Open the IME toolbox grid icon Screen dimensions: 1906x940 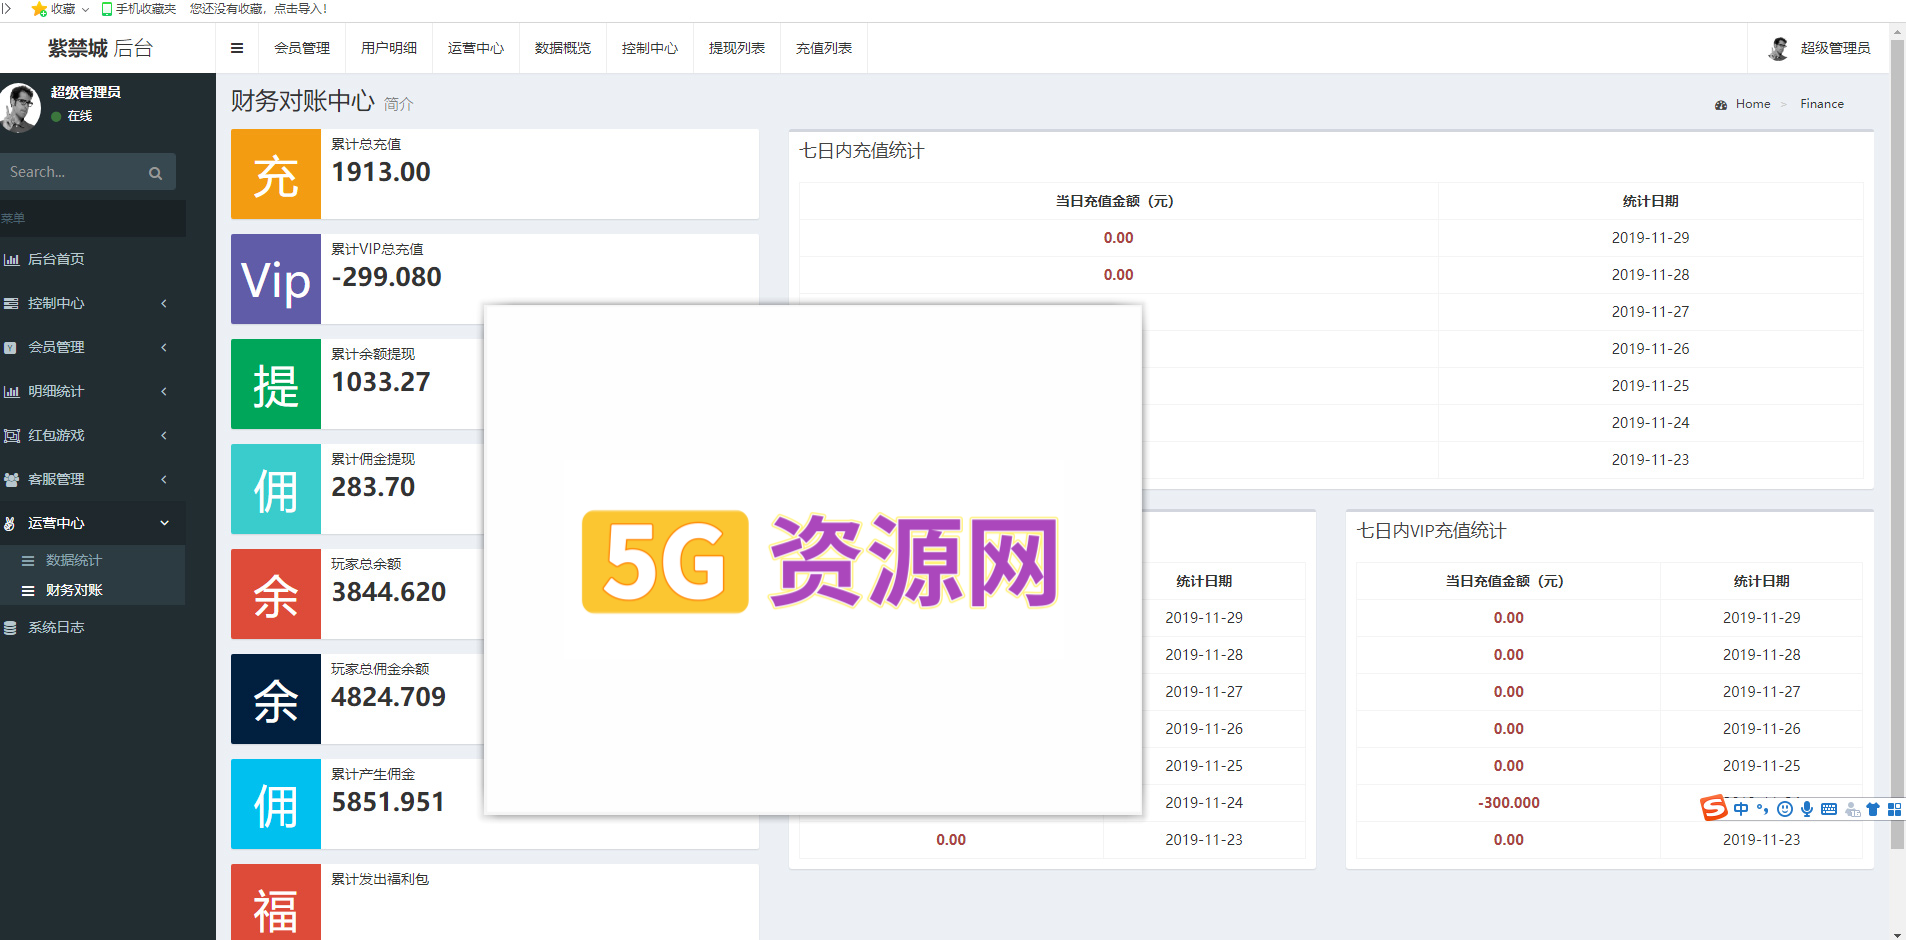(1894, 809)
